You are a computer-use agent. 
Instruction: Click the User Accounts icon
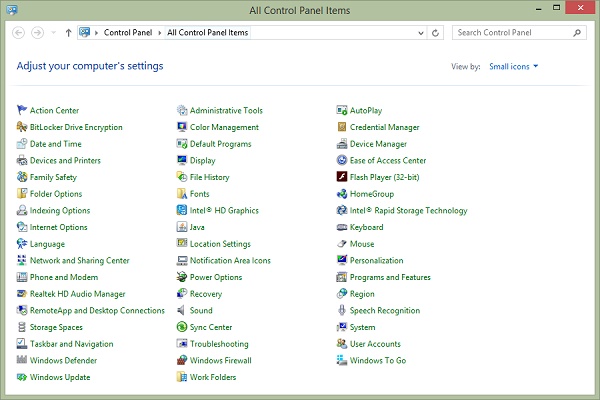(342, 344)
